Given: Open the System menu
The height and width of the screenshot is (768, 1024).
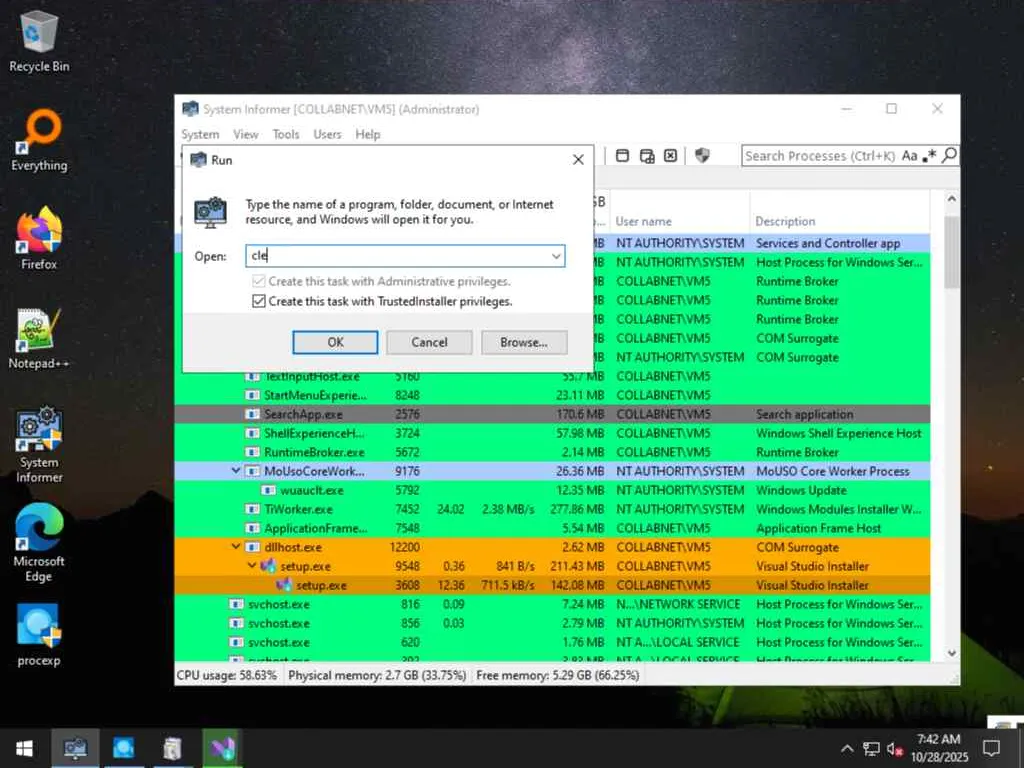Looking at the screenshot, I should click(x=200, y=135).
